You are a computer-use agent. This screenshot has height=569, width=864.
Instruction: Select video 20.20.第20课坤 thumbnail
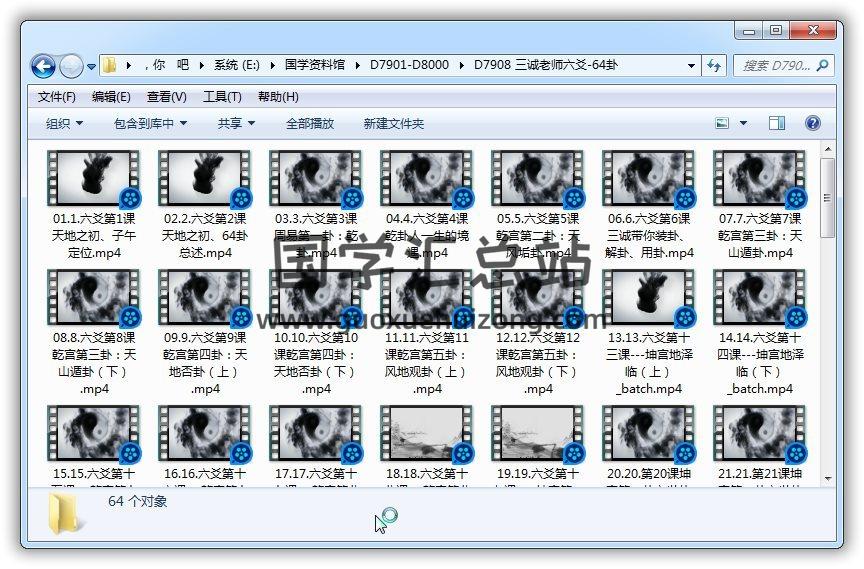648,433
